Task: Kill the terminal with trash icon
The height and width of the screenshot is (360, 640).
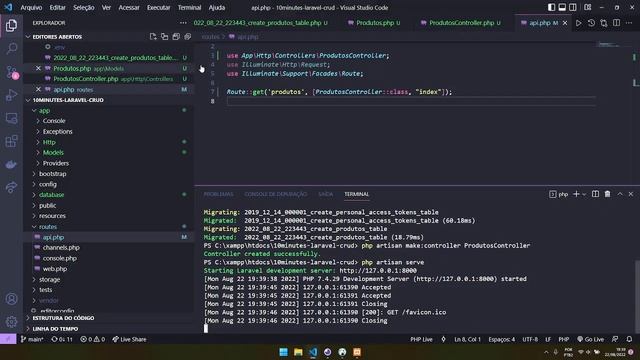Action: click(x=607, y=194)
